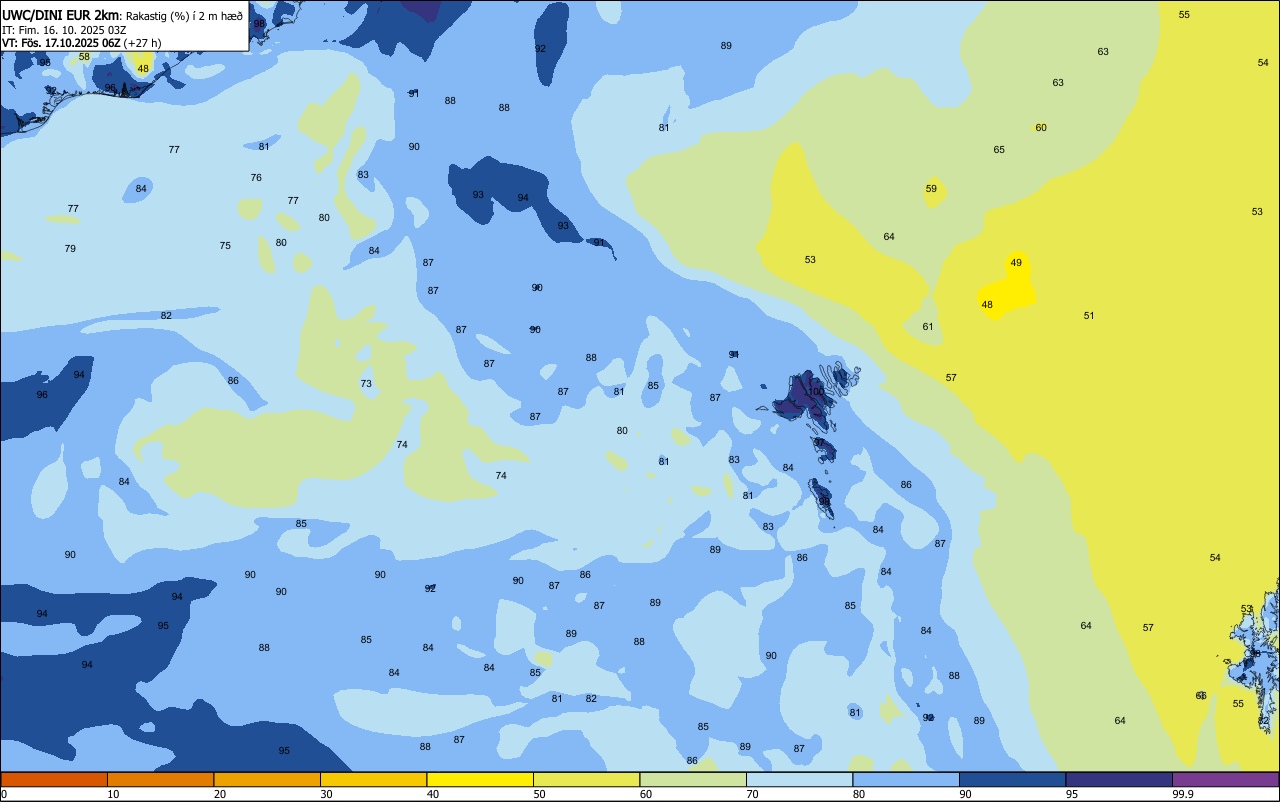Click the valid time line 'VT: Fös. 17.10.2025 06Z'

point(61,43)
